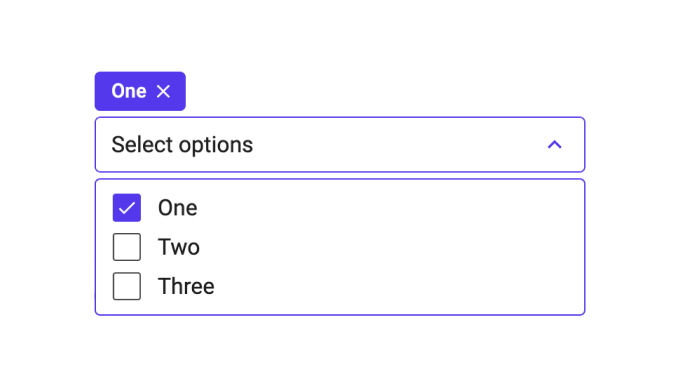This screenshot has height=385, width=680.
Task: Tick the Three checkbox
Action: [127, 286]
